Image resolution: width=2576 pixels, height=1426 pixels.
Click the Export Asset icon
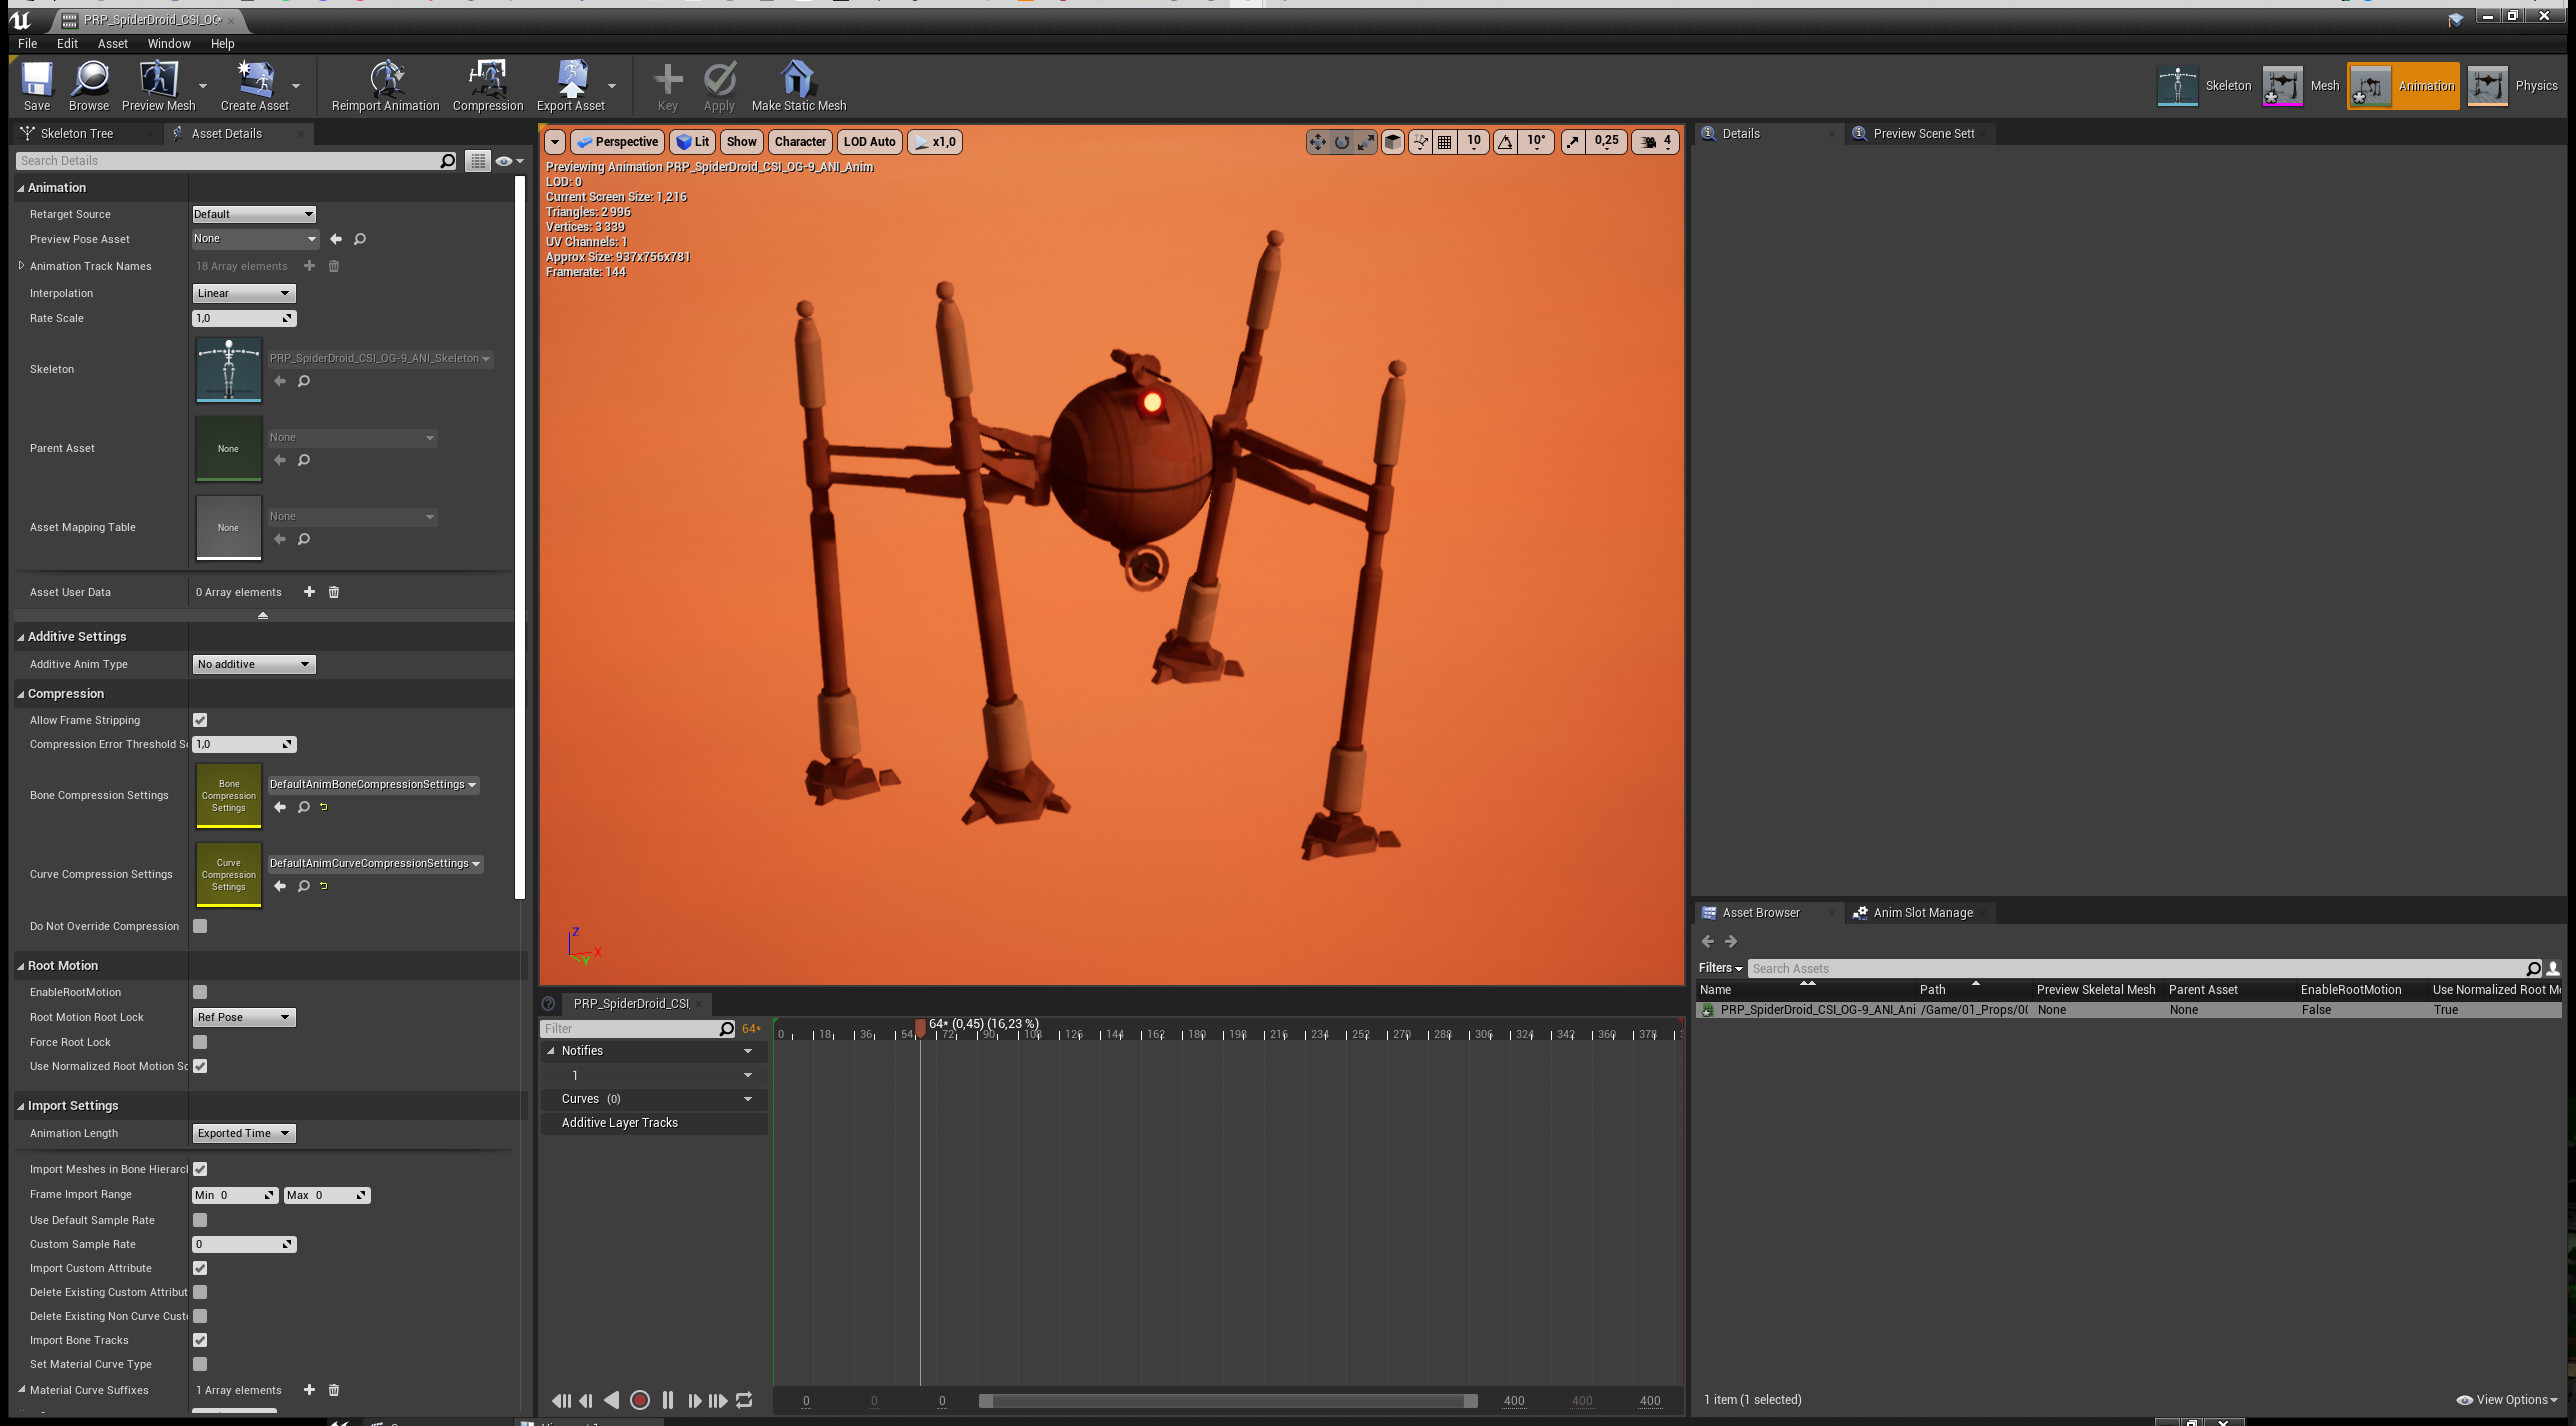(571, 85)
